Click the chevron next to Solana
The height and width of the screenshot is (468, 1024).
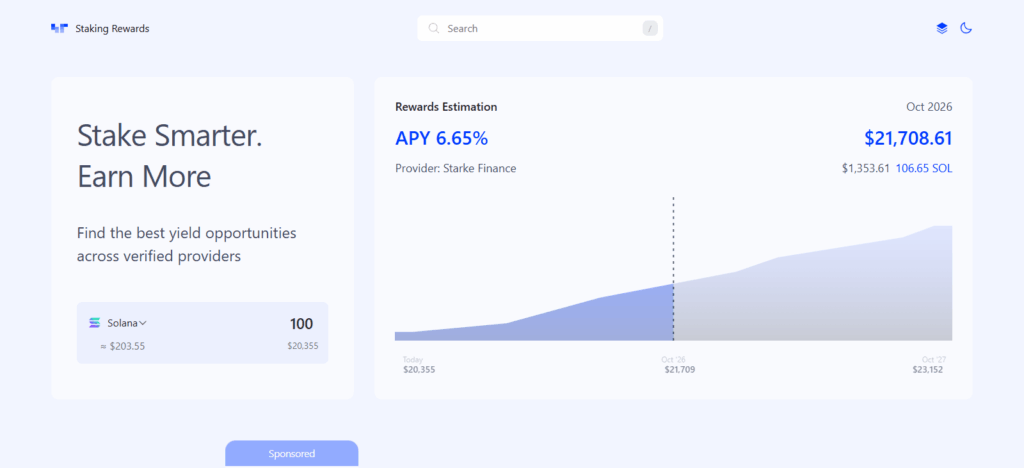point(143,323)
